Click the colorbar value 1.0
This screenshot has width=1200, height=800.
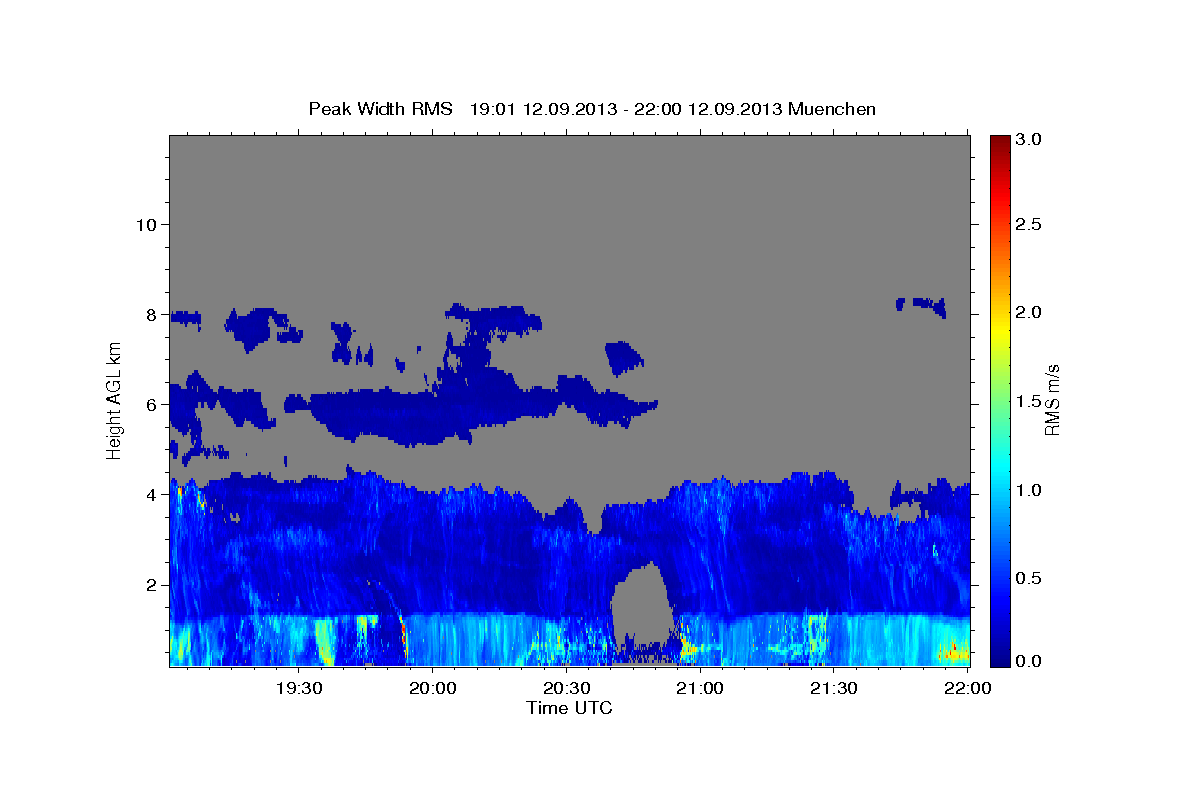coord(1029,490)
